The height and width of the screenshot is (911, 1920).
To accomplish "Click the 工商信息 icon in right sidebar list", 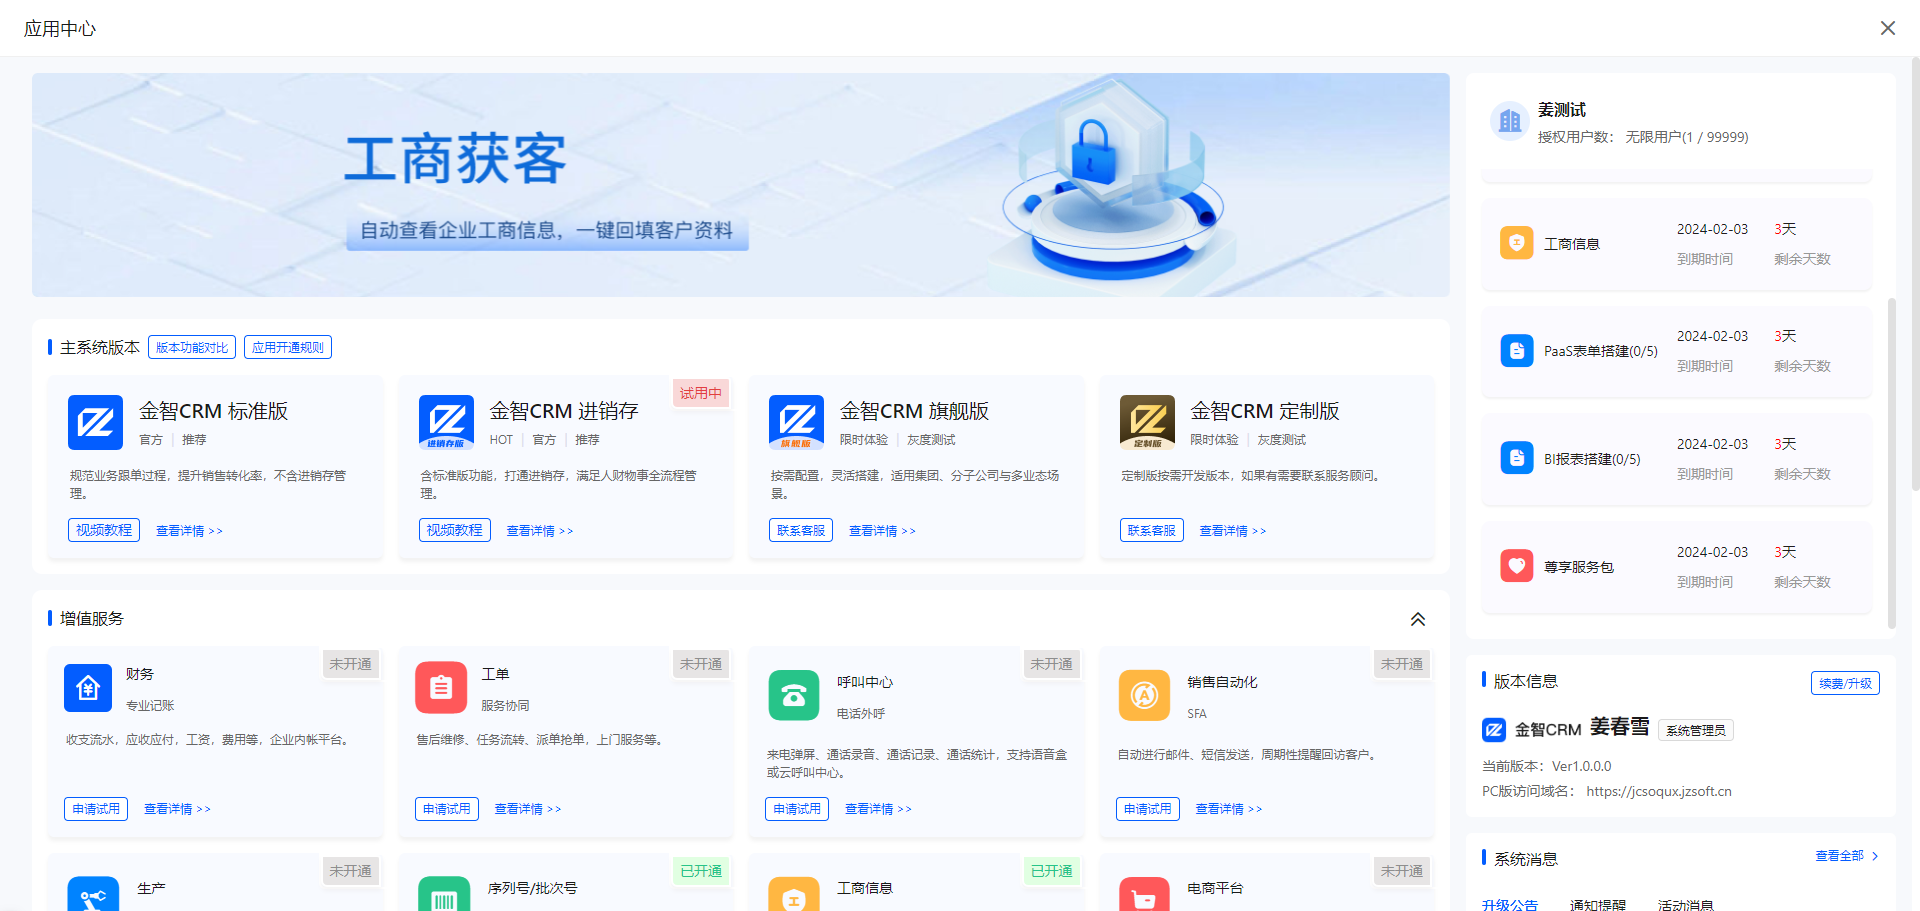I will pyautogui.click(x=1516, y=243).
